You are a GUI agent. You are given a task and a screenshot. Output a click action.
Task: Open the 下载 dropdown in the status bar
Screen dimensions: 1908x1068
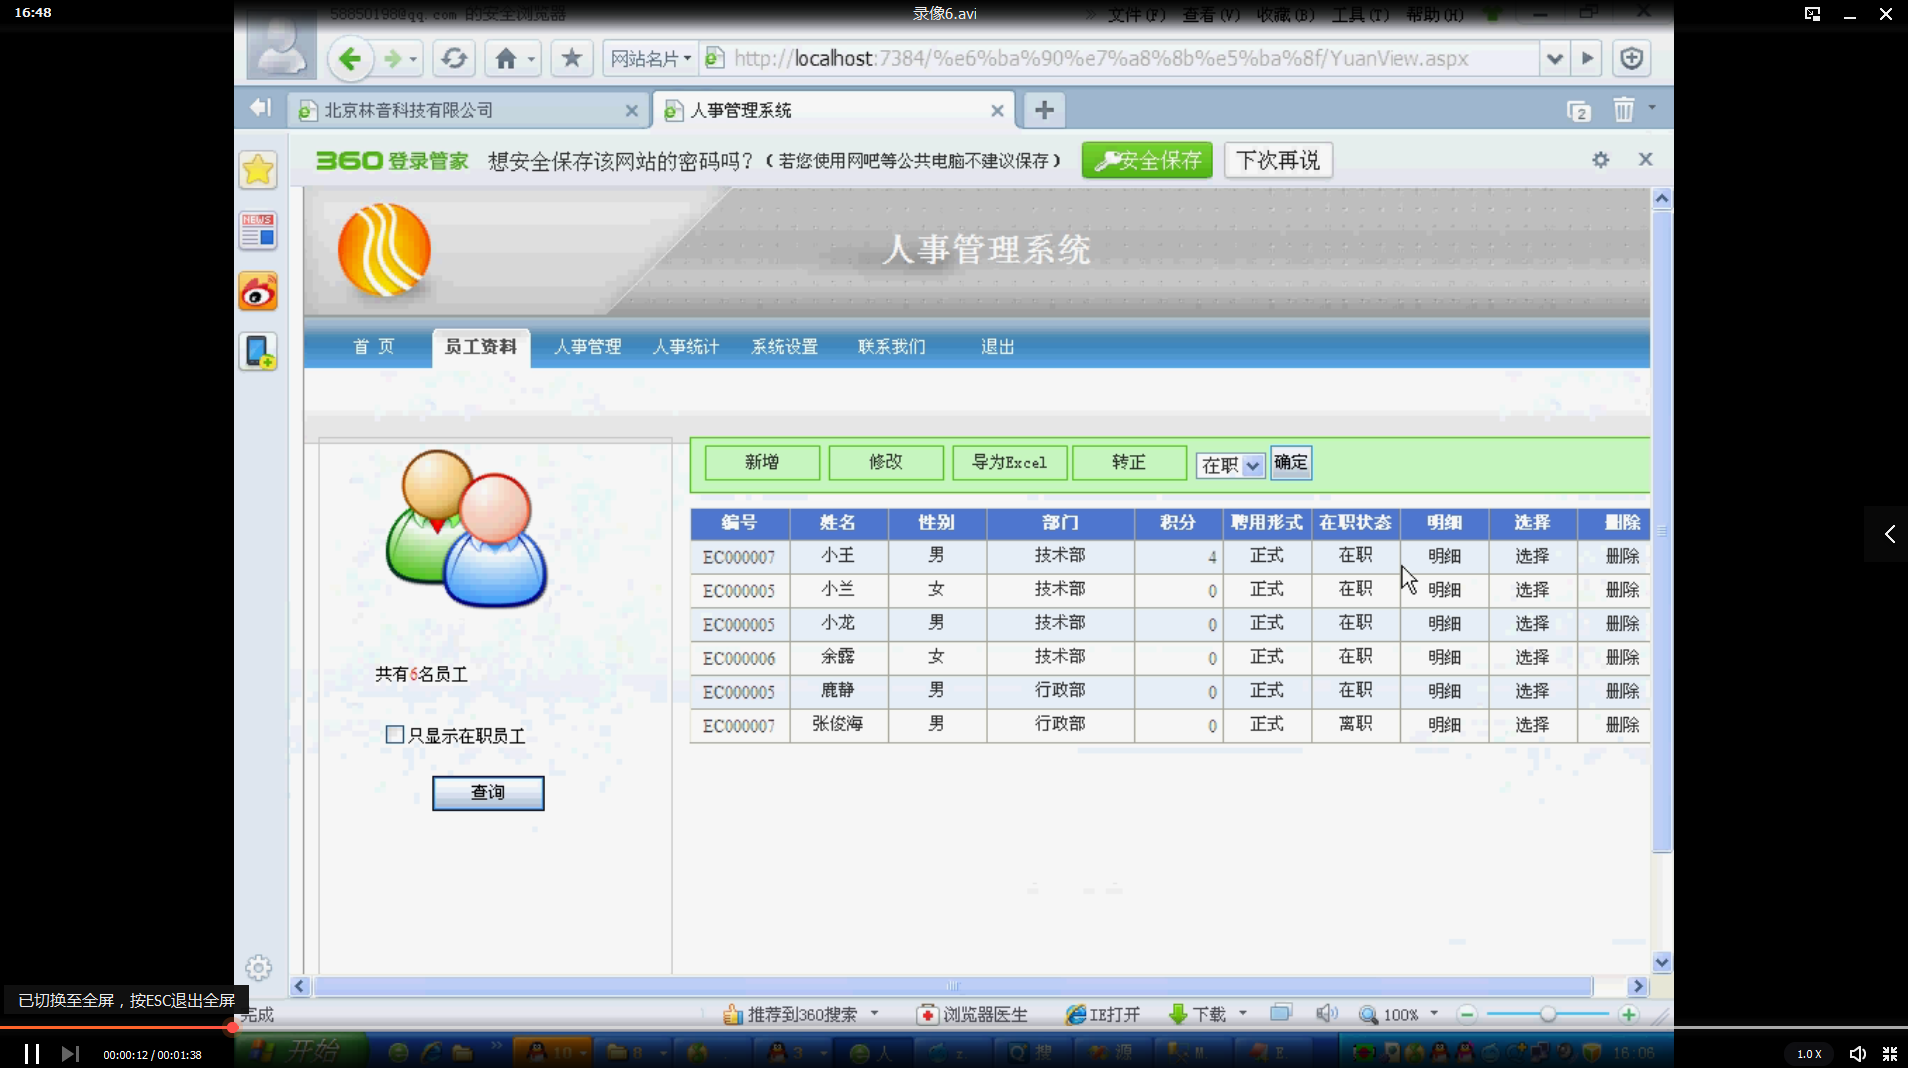(x=1243, y=1014)
